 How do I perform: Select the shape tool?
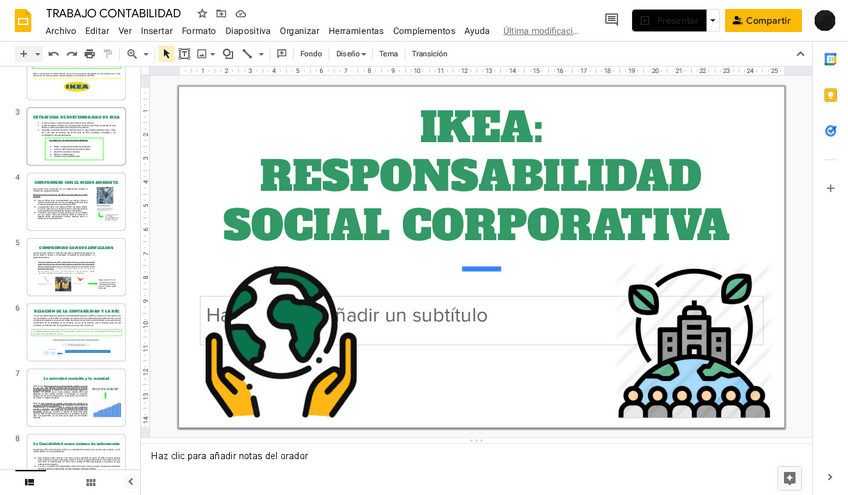click(228, 54)
